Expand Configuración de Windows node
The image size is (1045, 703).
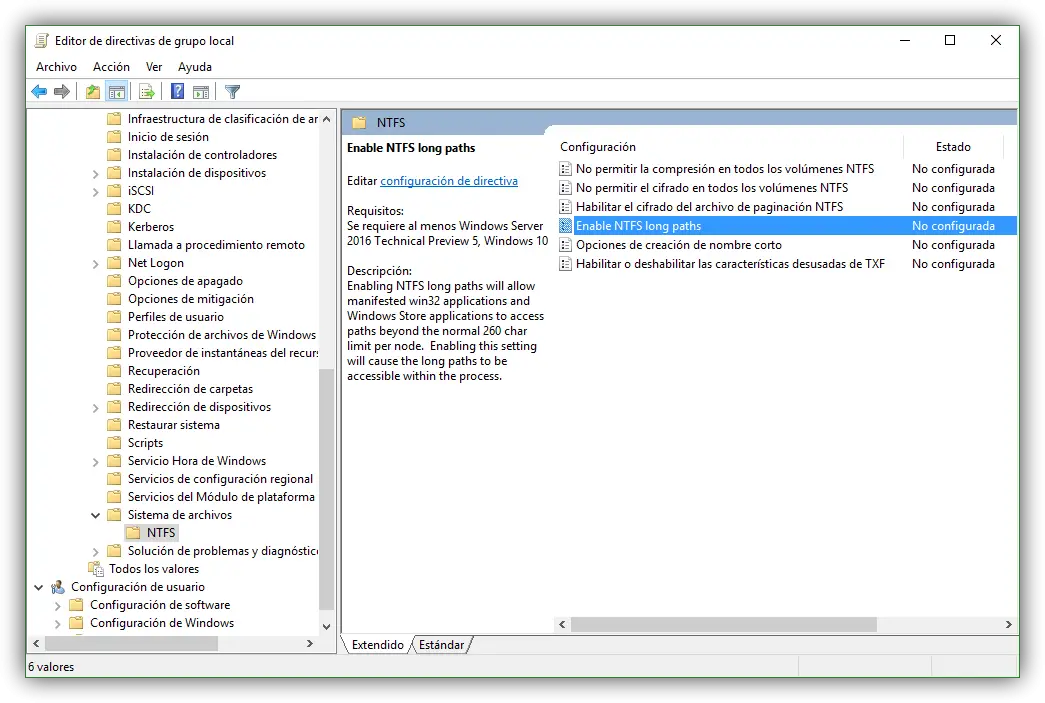coord(57,624)
